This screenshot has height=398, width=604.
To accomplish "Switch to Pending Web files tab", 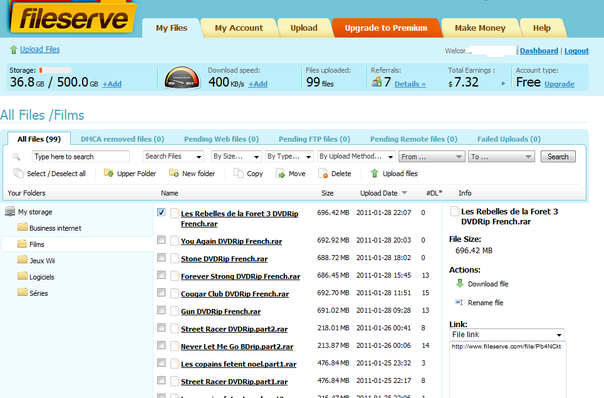I will (x=221, y=139).
